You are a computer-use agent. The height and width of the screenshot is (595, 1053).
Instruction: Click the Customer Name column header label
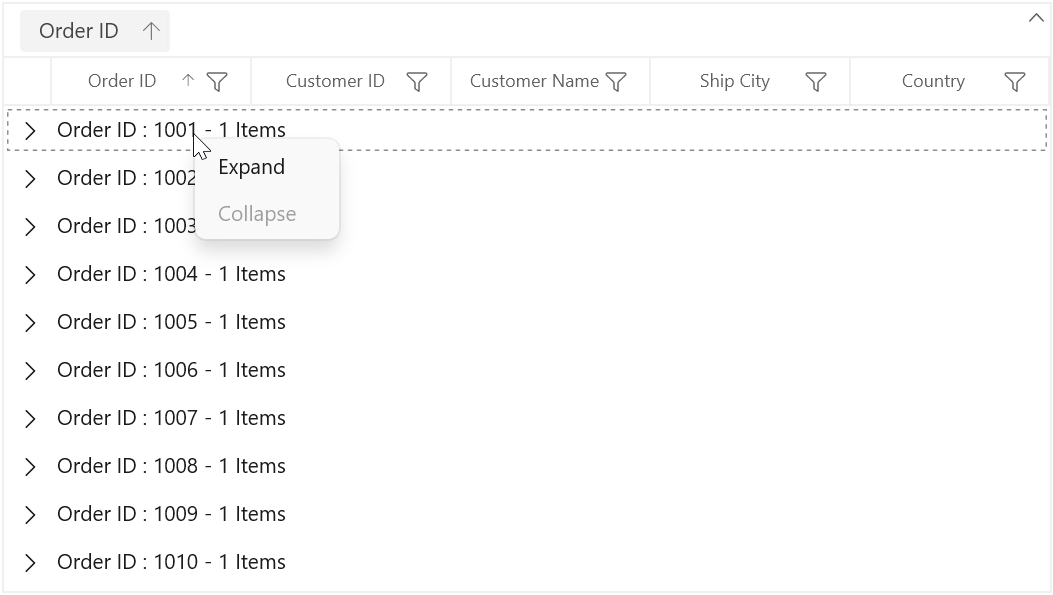pyautogui.click(x=534, y=81)
